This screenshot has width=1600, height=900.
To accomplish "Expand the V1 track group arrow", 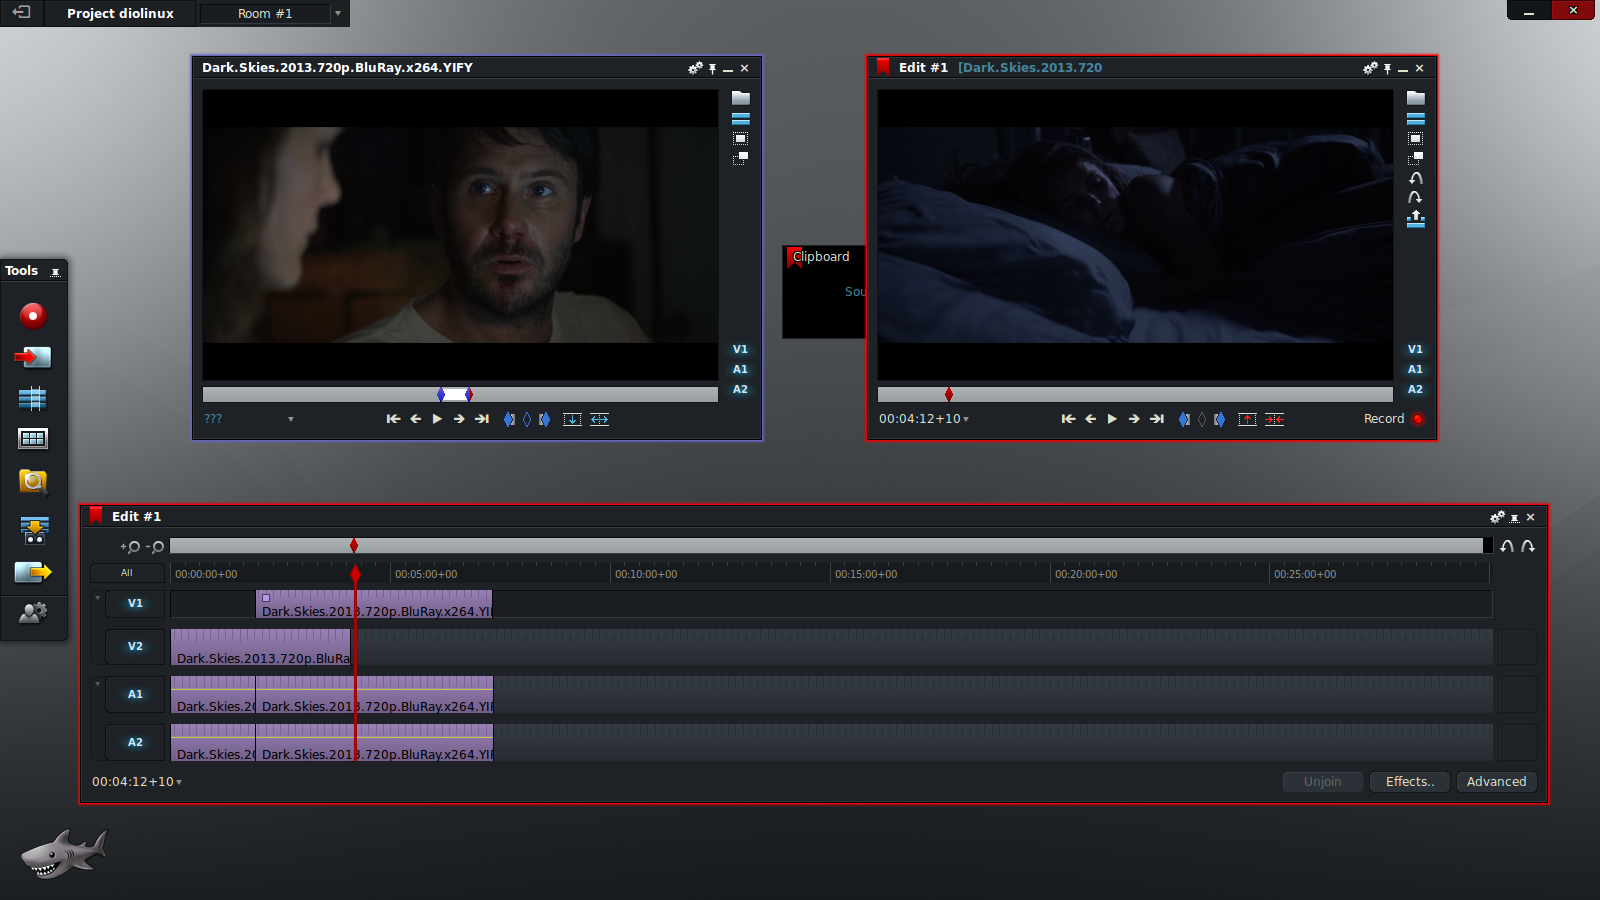I will point(97,598).
